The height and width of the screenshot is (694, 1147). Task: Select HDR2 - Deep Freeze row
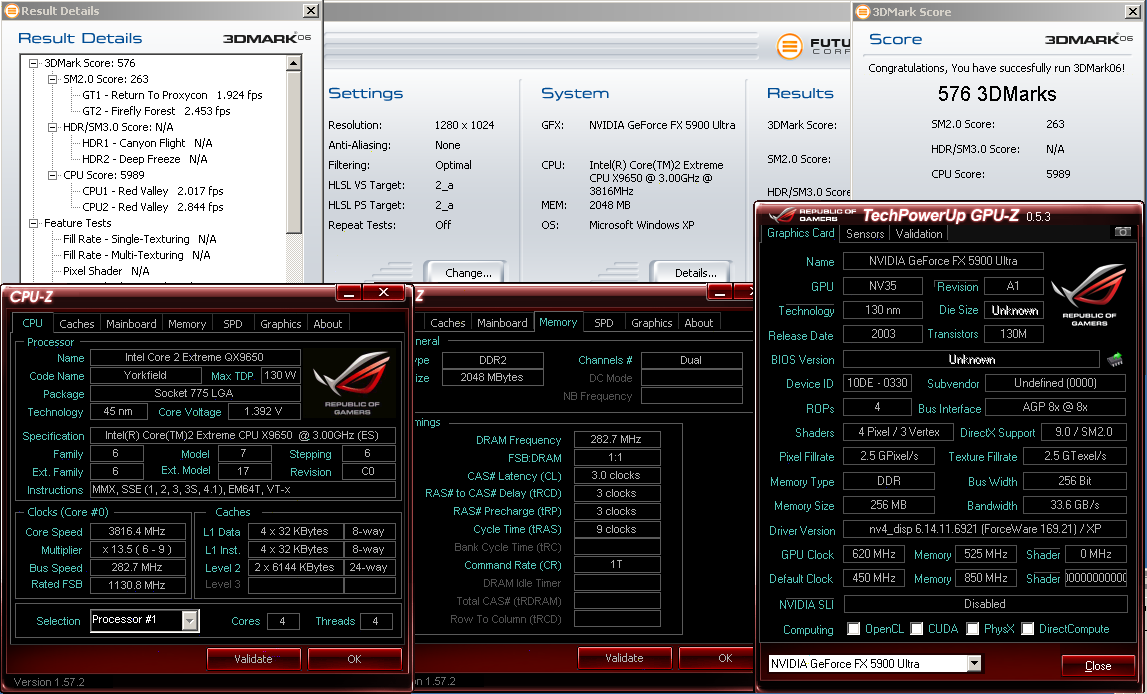tap(144, 159)
